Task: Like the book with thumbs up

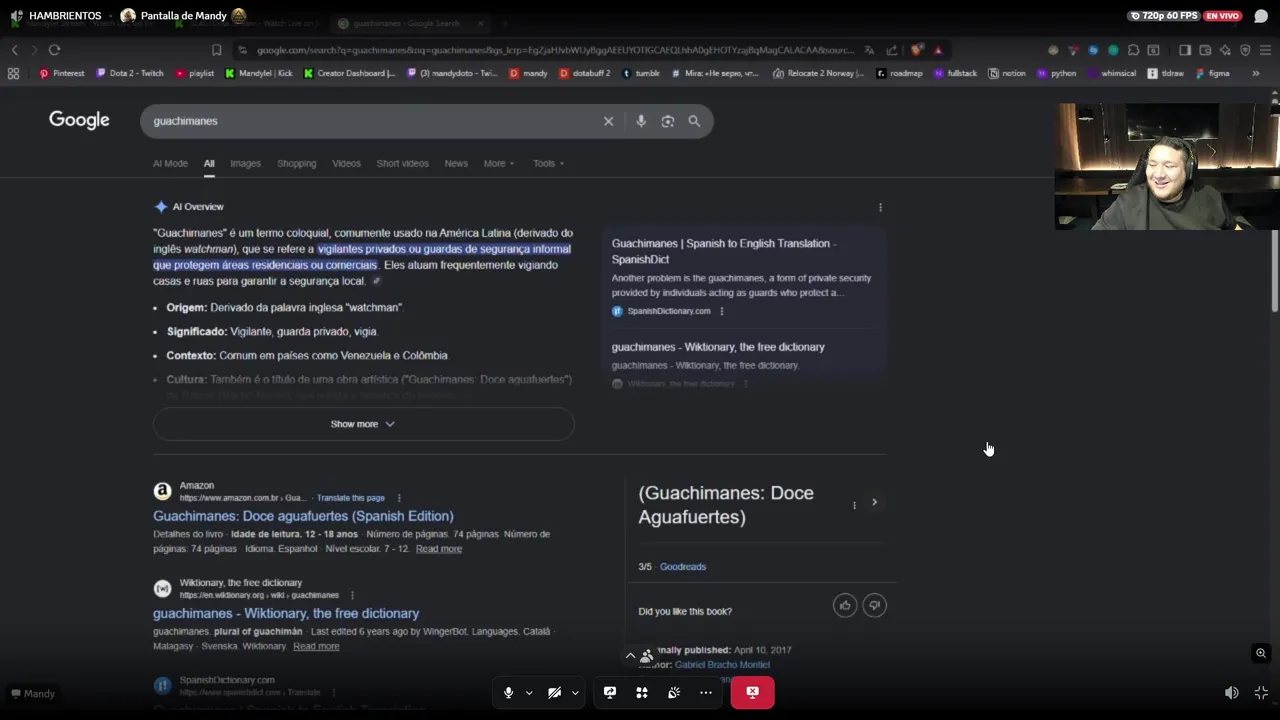Action: (845, 605)
